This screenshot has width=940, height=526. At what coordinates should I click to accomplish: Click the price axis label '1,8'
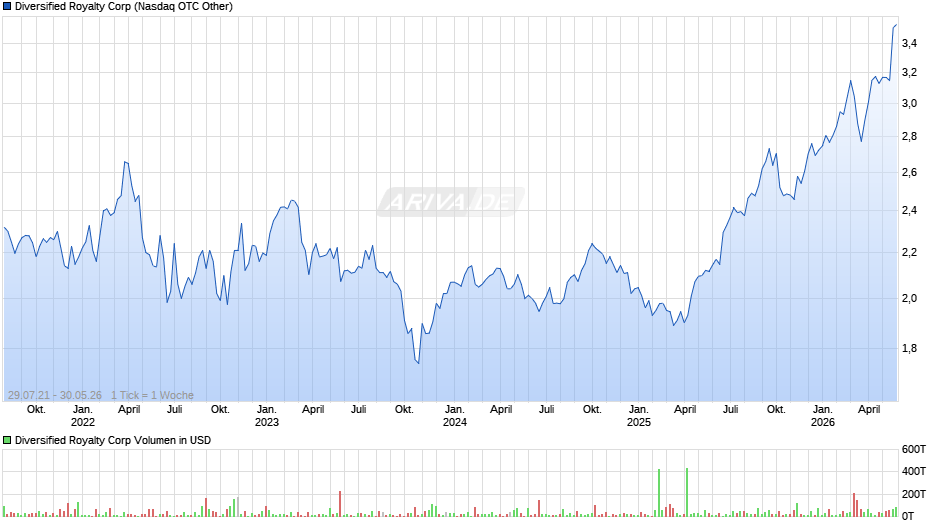(909, 348)
